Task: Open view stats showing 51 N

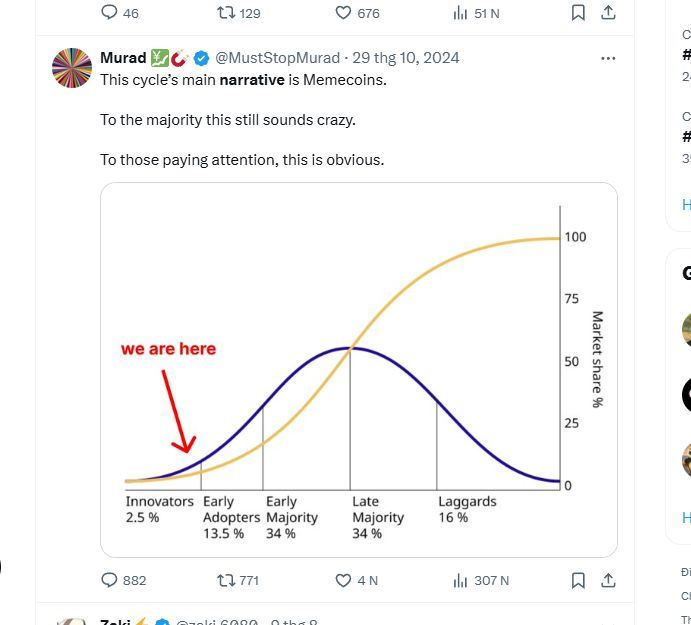Action: click(x=461, y=13)
